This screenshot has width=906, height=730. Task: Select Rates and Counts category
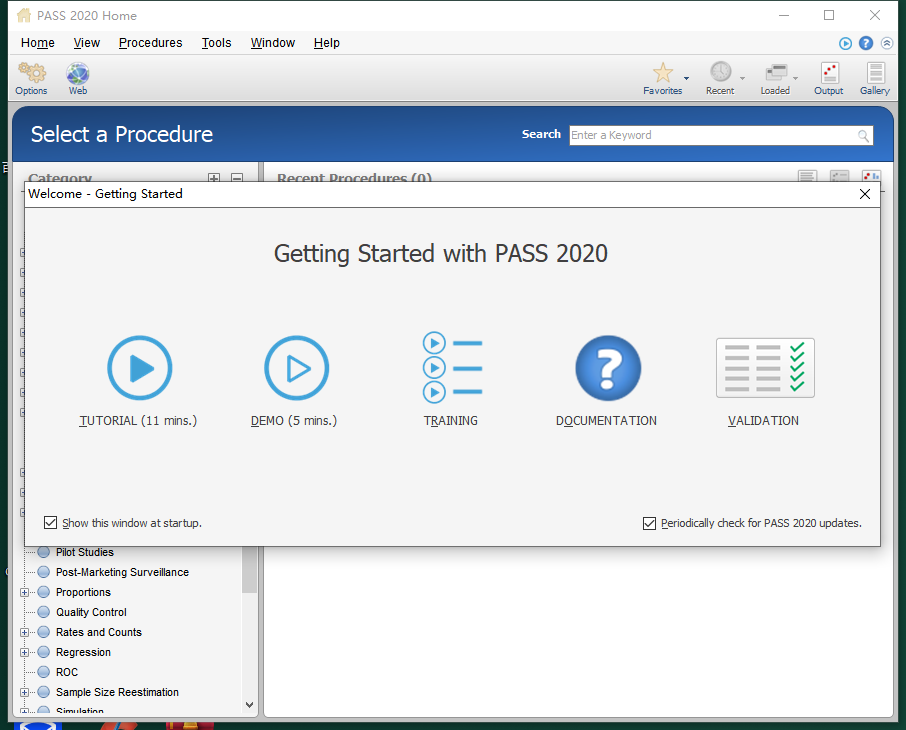coord(98,632)
